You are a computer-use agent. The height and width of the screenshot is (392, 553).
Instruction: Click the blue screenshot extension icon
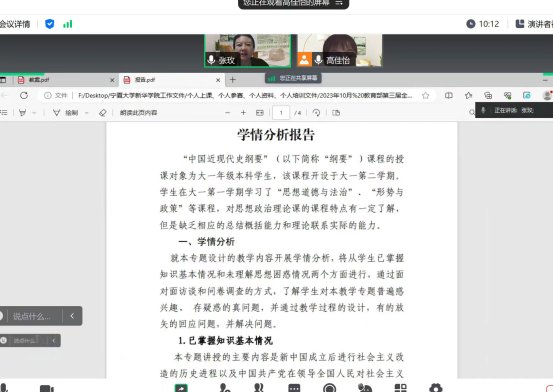(x=527, y=95)
